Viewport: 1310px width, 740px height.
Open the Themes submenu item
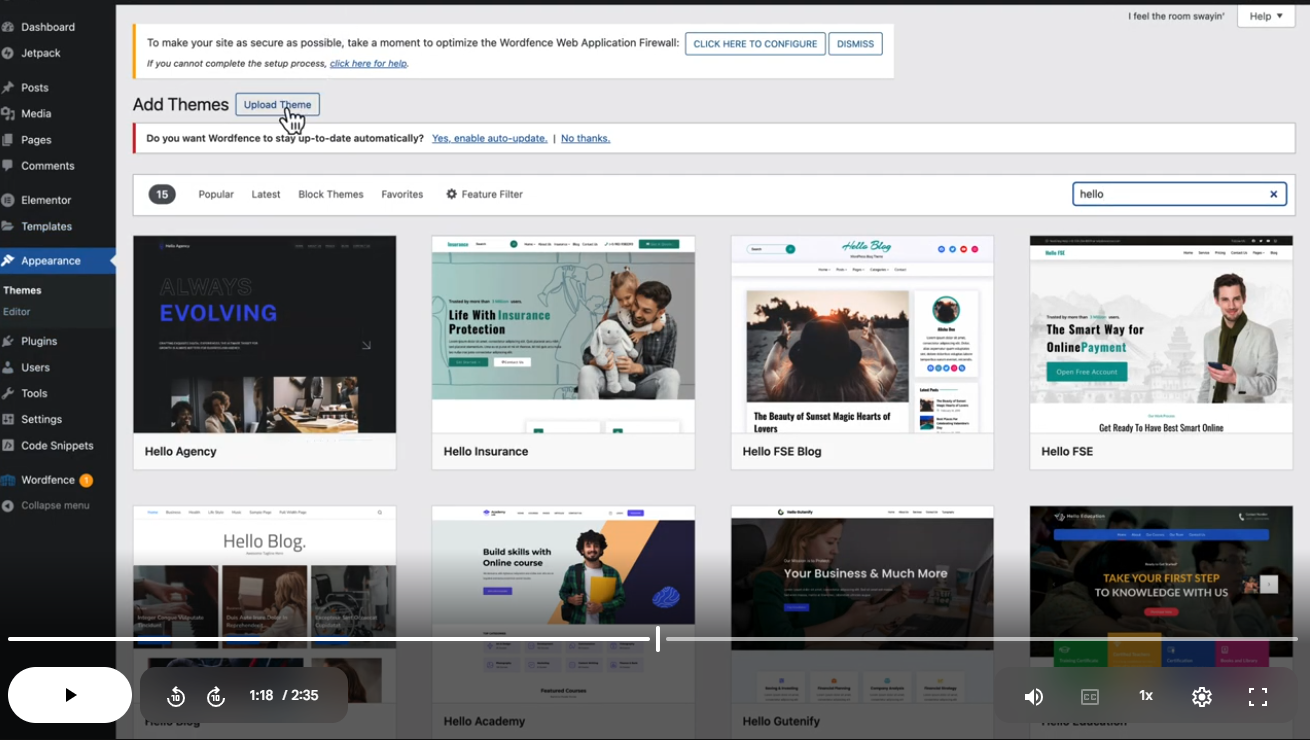pos(22,291)
